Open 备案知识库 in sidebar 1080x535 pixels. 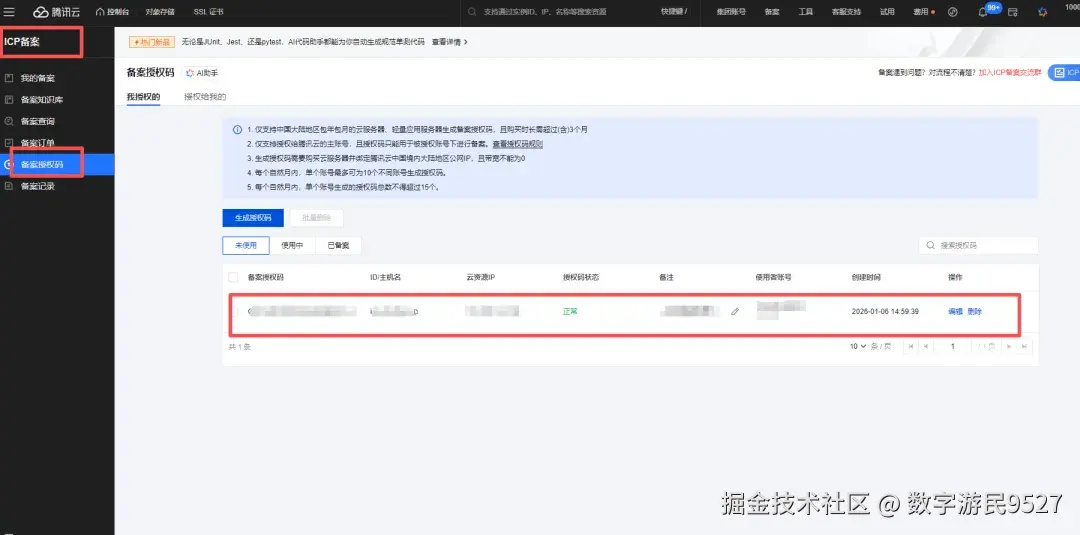tap(42, 100)
